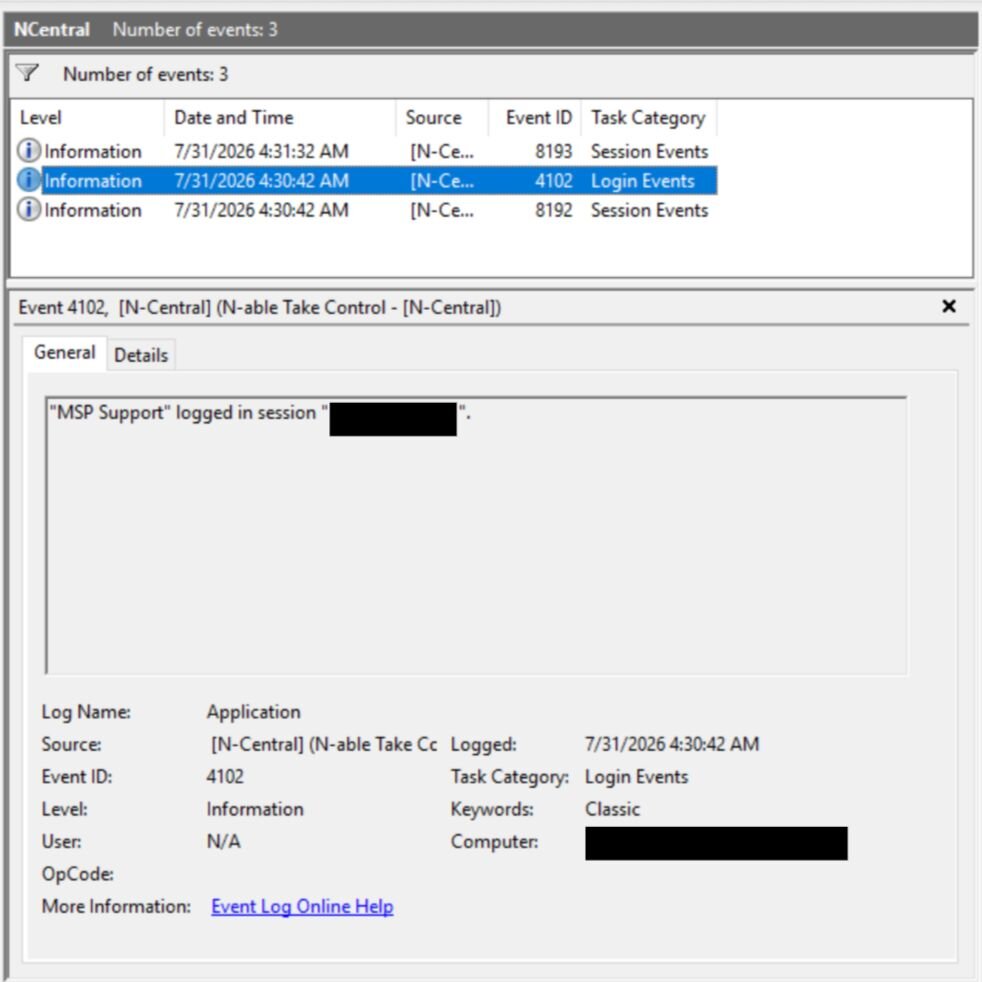Click the N/A user value

223,841
